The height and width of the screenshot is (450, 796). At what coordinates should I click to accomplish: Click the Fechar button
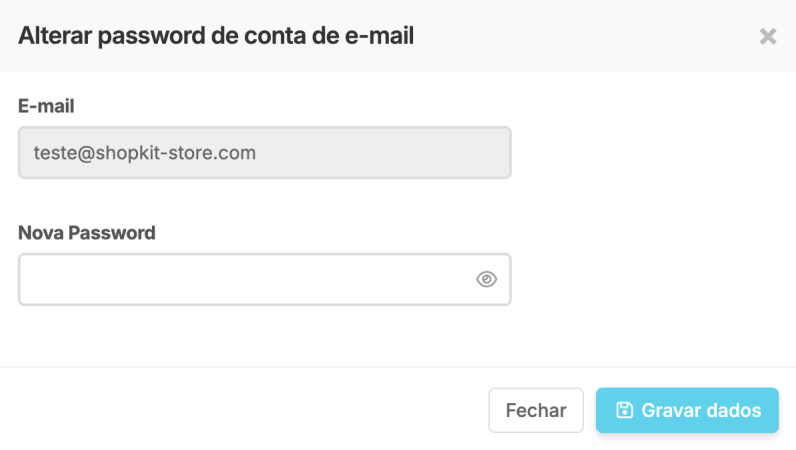pyautogui.click(x=536, y=410)
